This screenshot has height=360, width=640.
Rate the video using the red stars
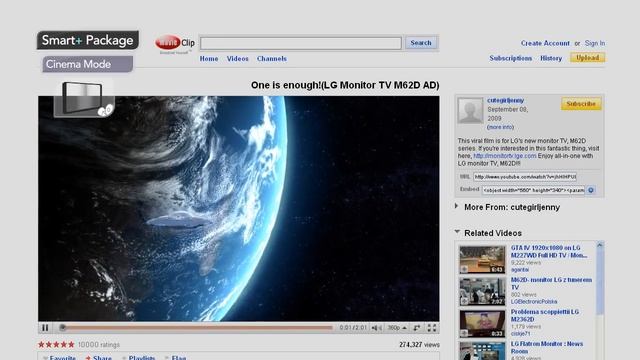[56, 344]
